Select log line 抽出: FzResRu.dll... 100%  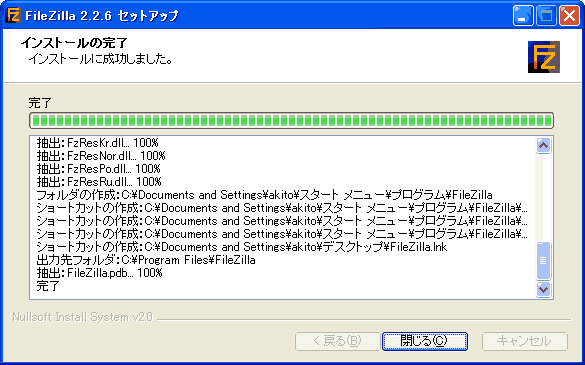tap(99, 182)
